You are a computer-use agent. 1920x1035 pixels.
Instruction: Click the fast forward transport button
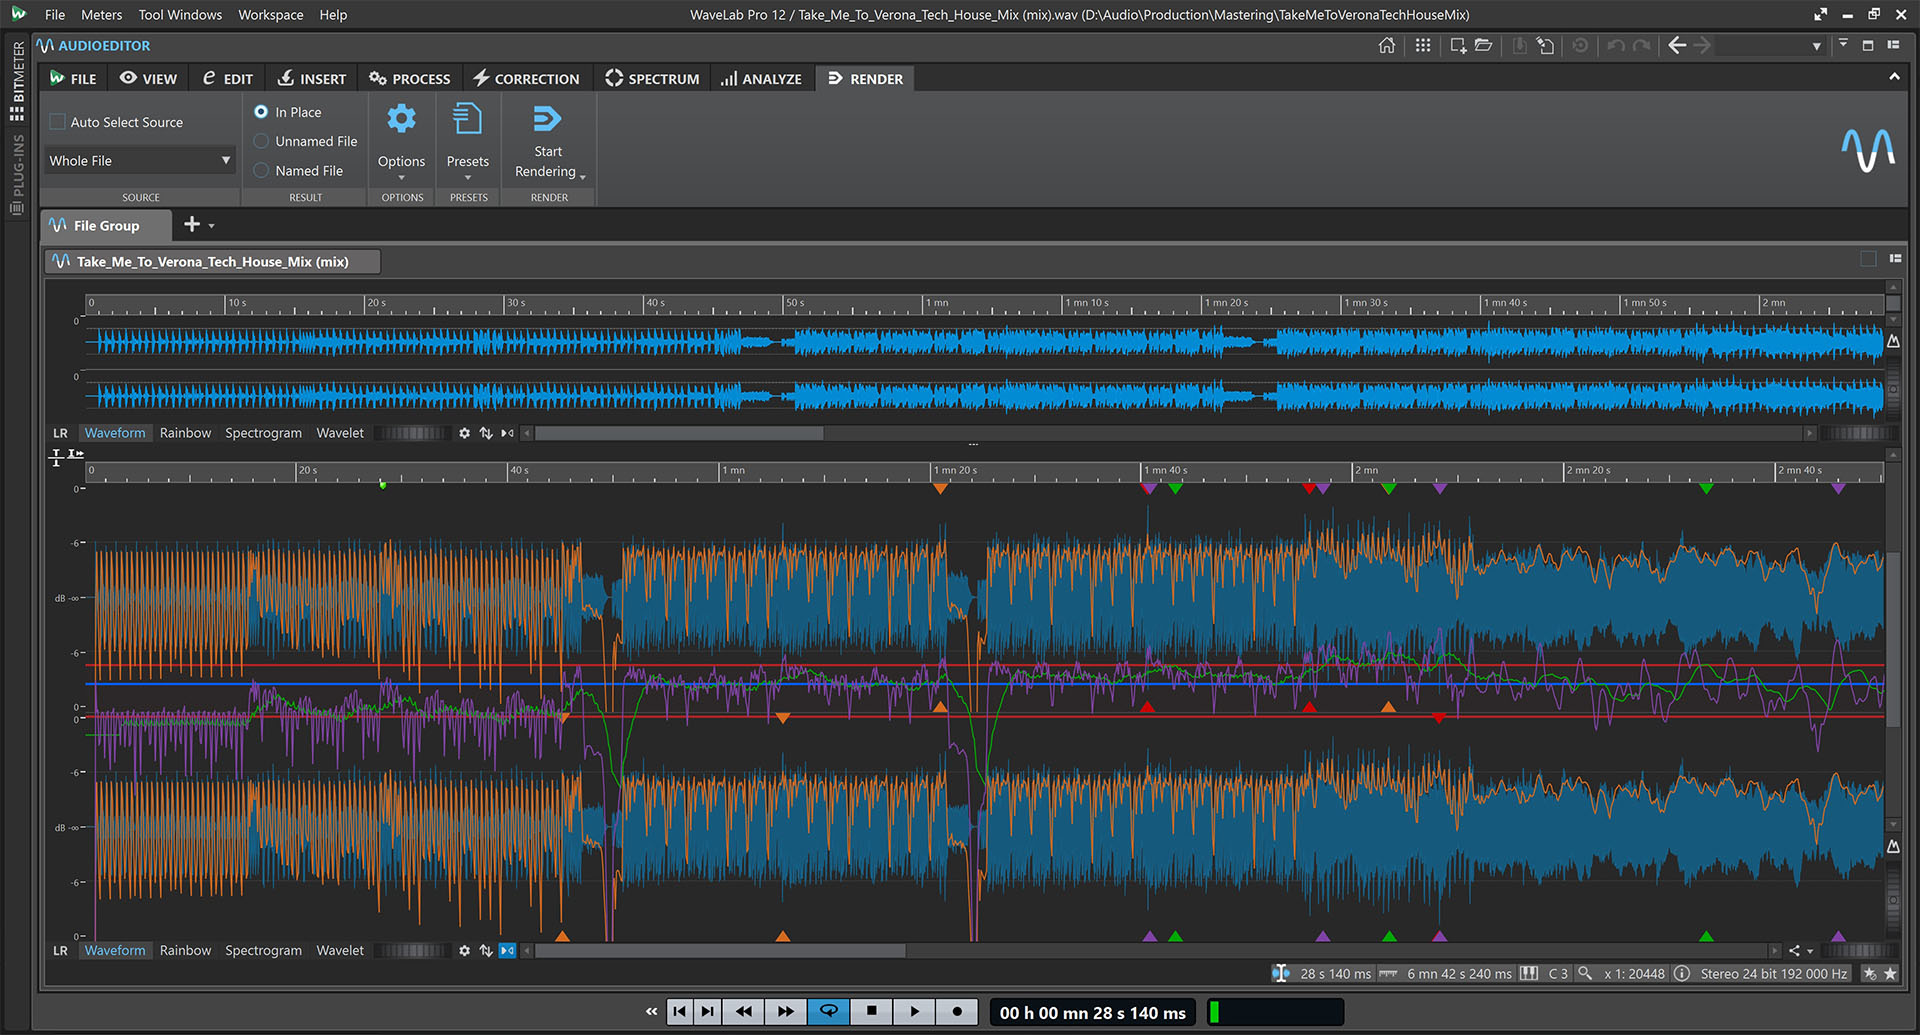tap(786, 1011)
